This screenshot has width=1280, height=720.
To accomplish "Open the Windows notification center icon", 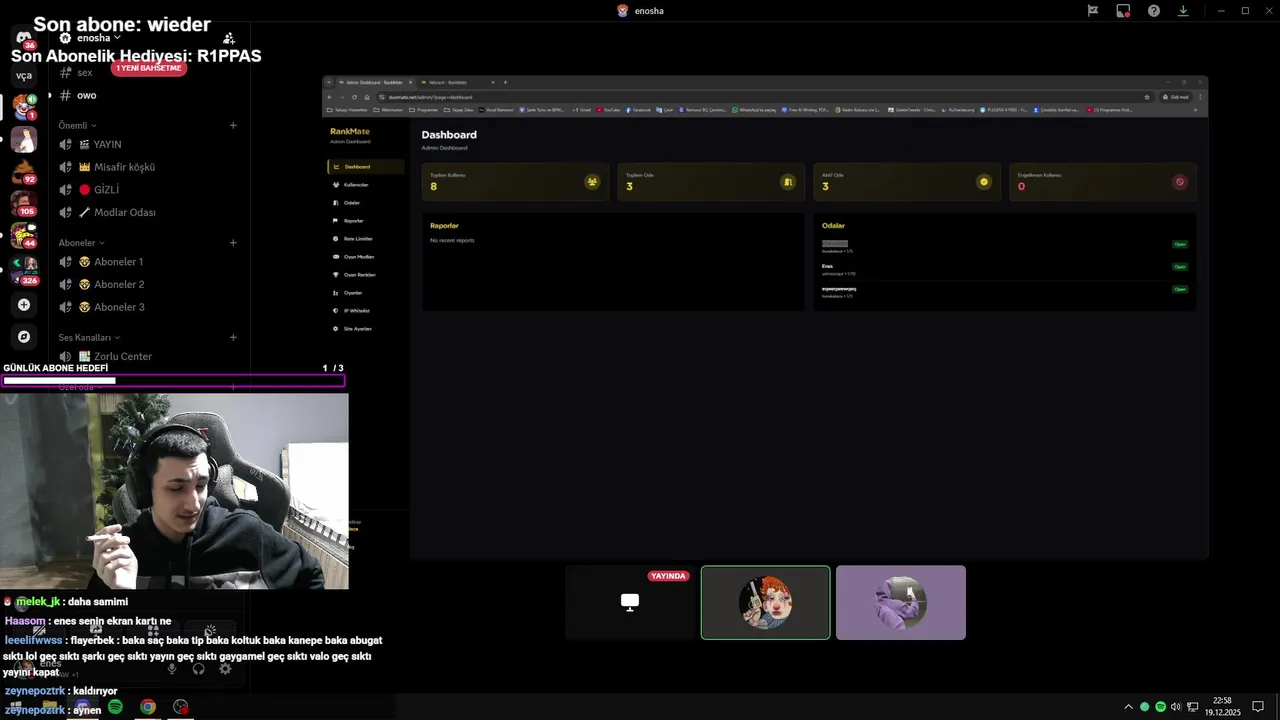I will (x=1258, y=707).
